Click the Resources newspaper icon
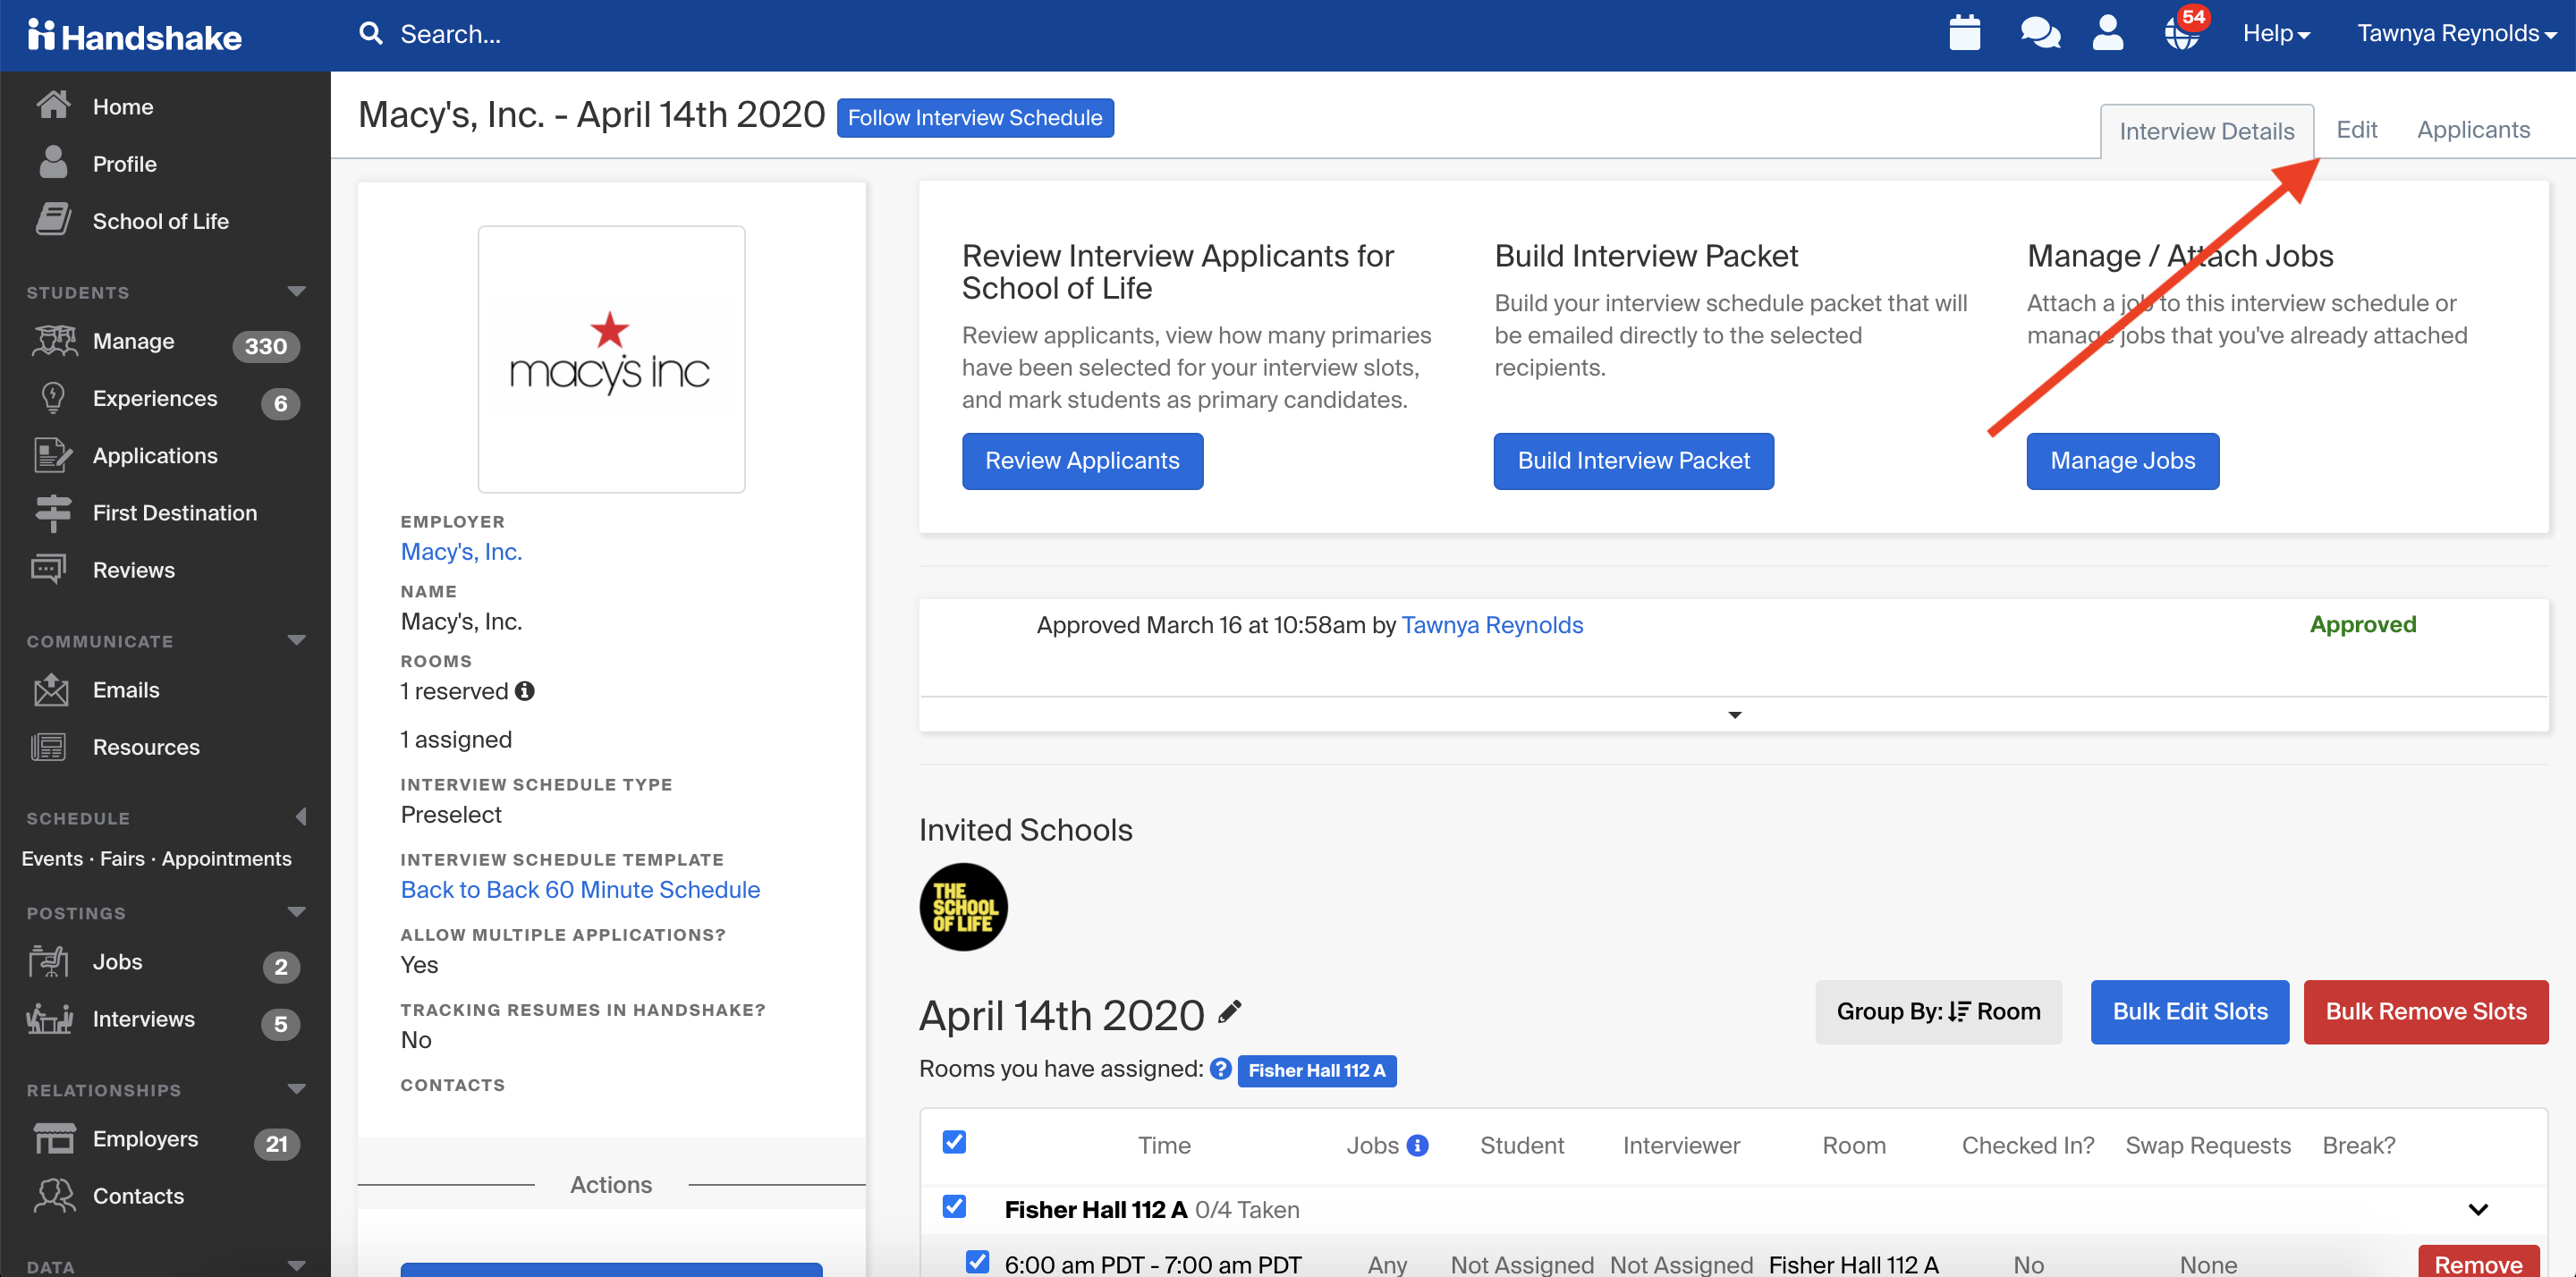The width and height of the screenshot is (2576, 1277). [49, 746]
